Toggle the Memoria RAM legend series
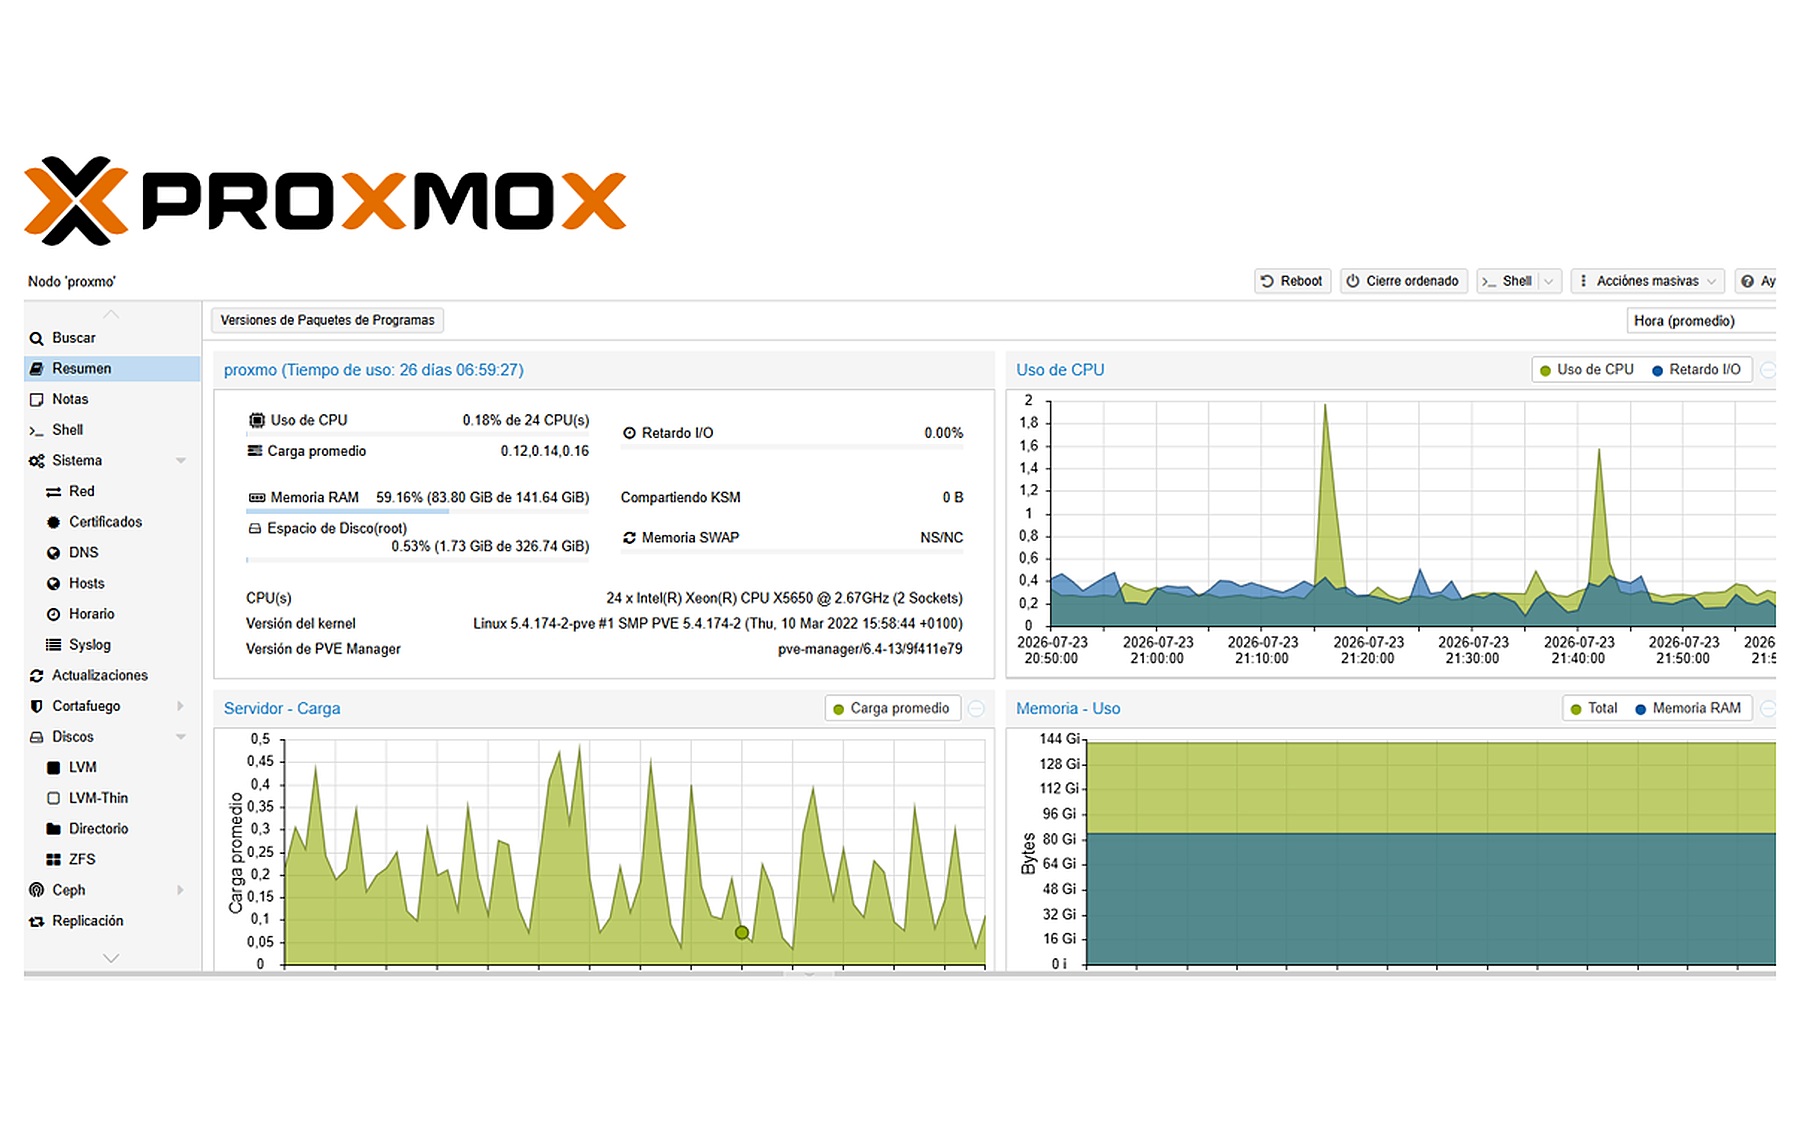Screen dimensions: 1800x1125 [1688, 709]
